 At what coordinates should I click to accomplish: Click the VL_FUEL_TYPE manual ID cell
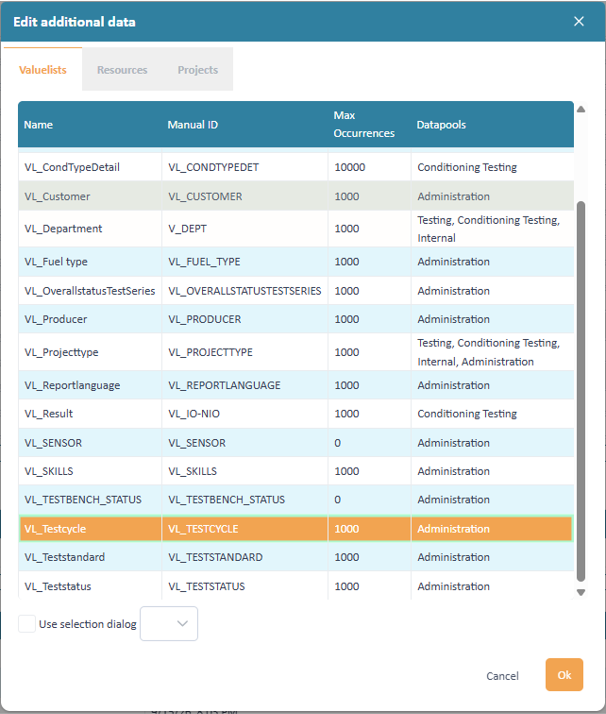[x=245, y=262]
